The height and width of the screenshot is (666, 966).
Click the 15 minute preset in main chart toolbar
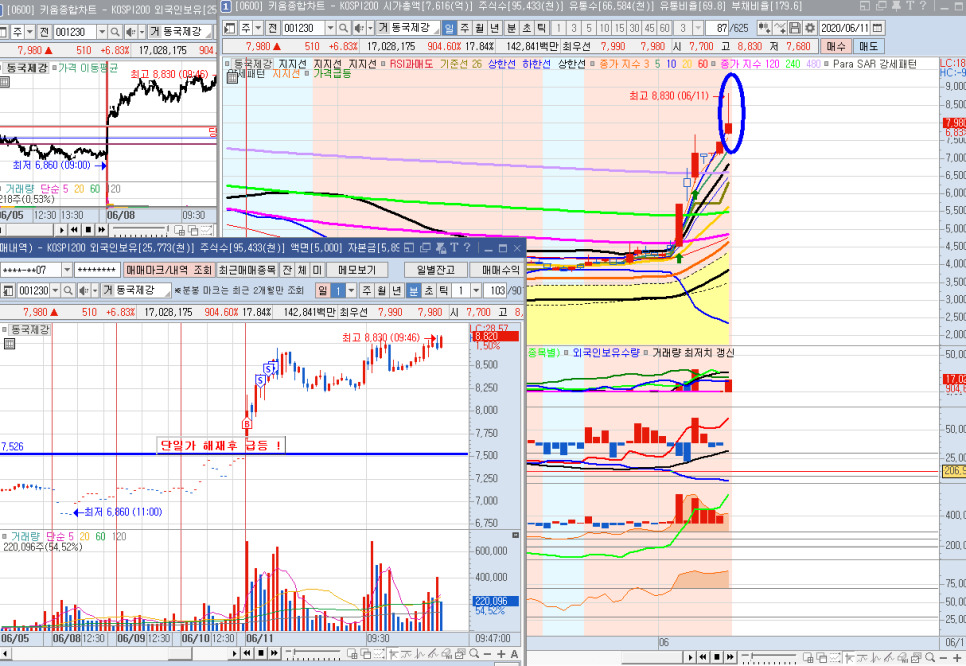coord(619,28)
